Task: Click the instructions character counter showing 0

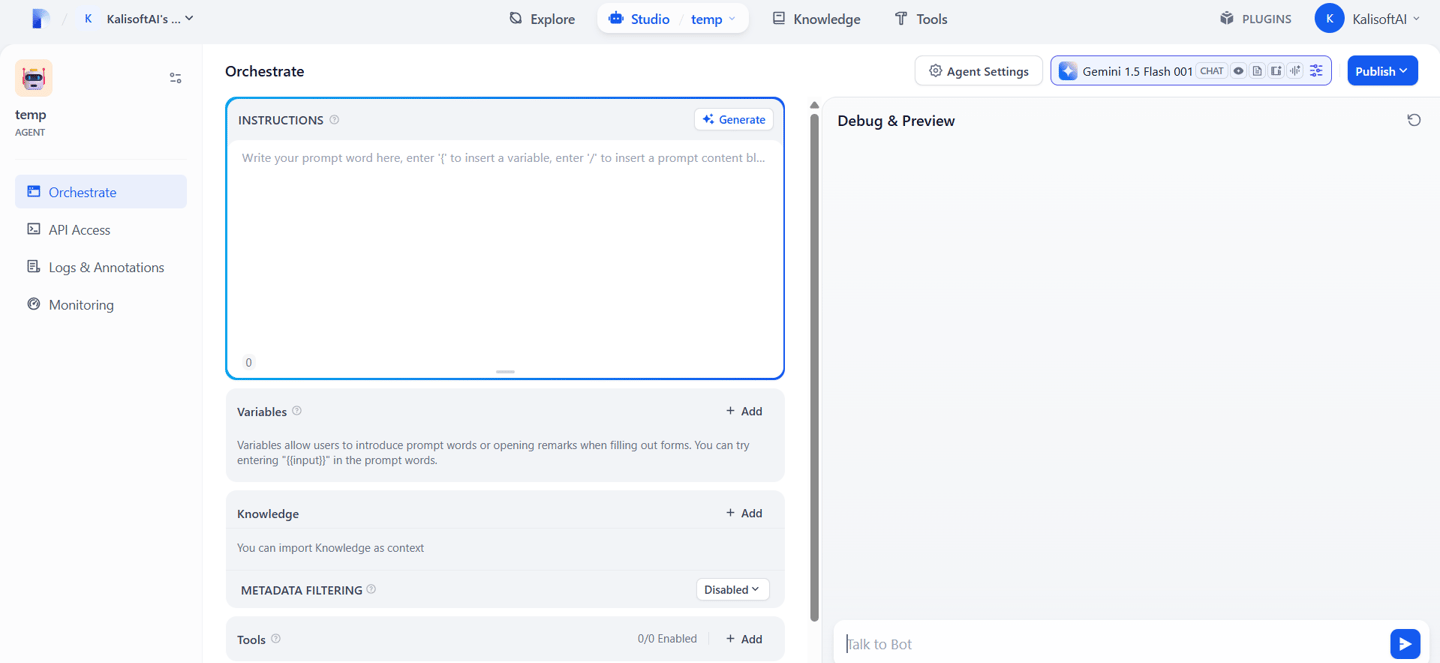Action: point(249,362)
